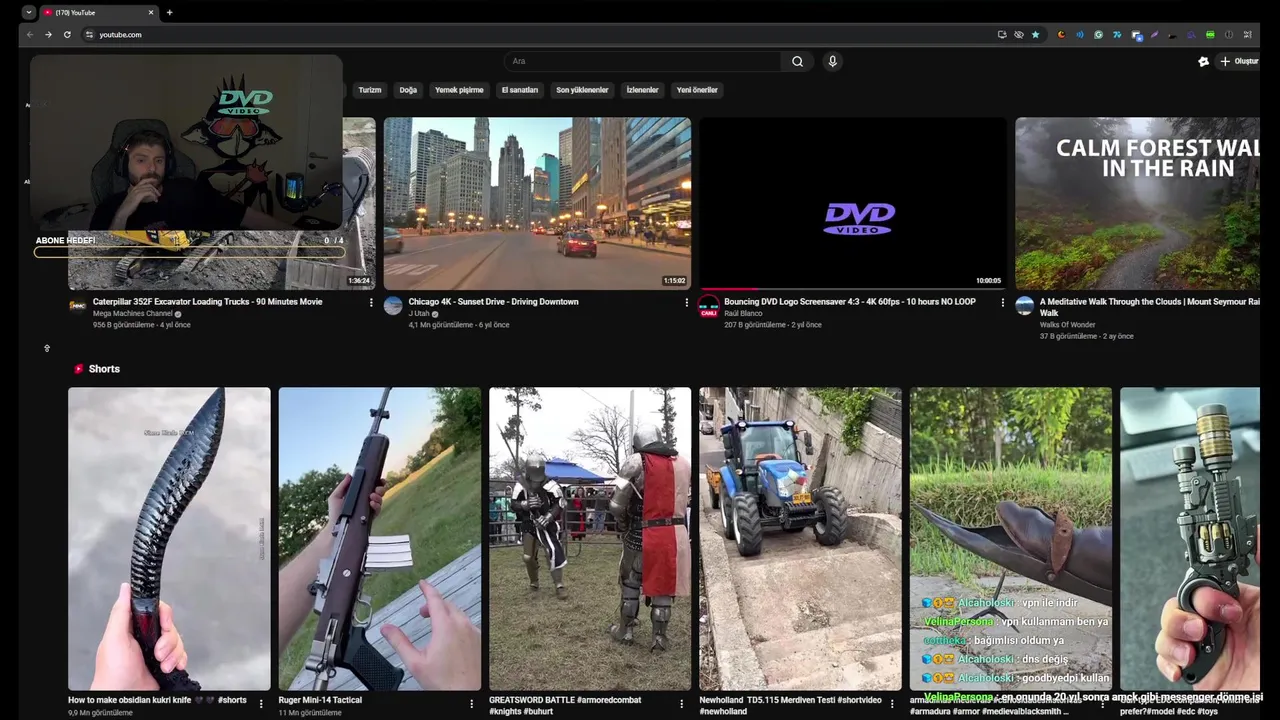Viewport: 1280px width, 720px height.
Task: Select the El sanatları filter chip
Action: [x=519, y=90]
